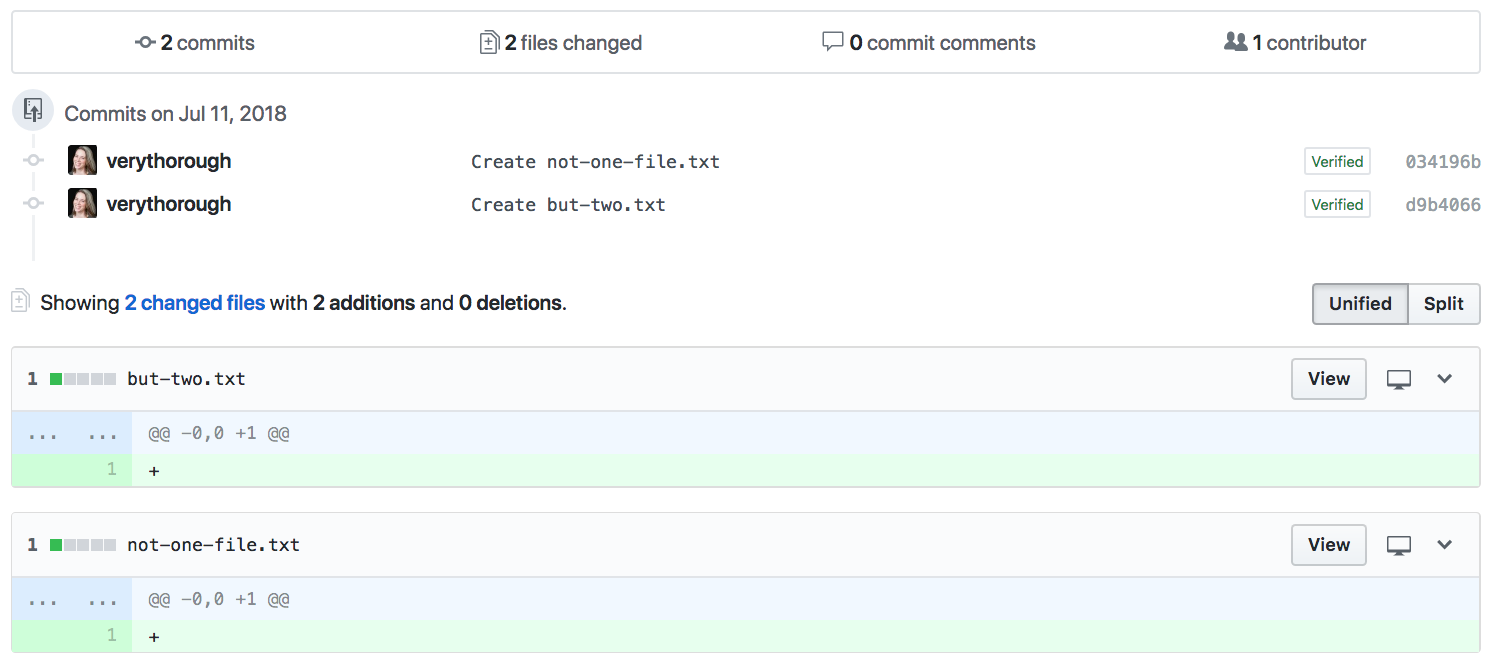Click the diff file icon beside Showing text
Image resolution: width=1492 pixels, height=664 pixels.
pos(20,300)
